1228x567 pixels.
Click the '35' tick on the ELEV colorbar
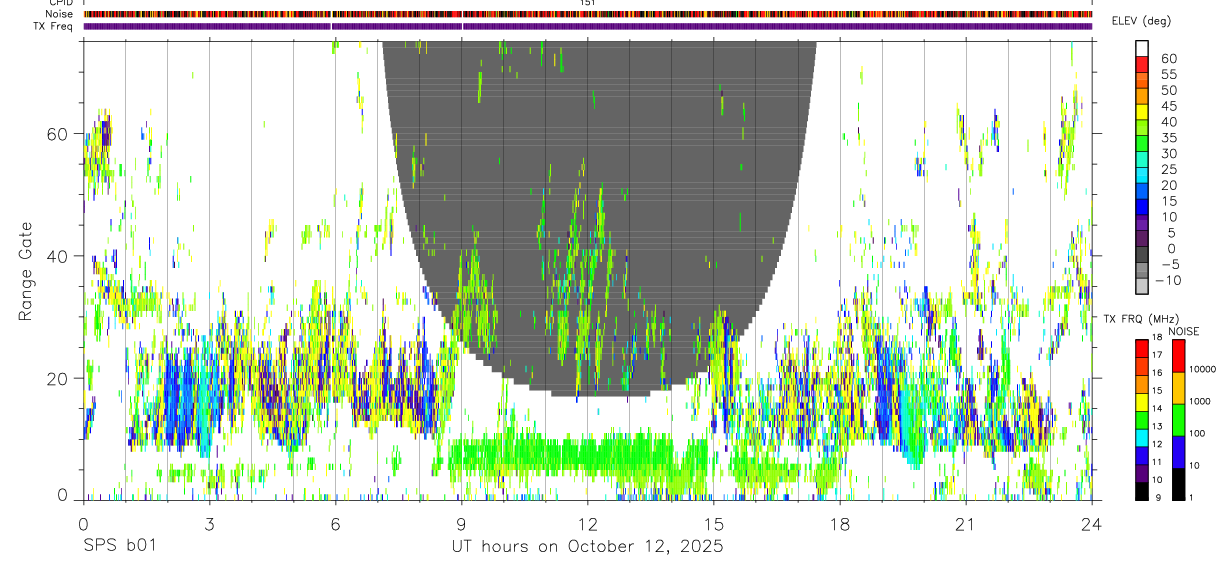[x=1168, y=137]
